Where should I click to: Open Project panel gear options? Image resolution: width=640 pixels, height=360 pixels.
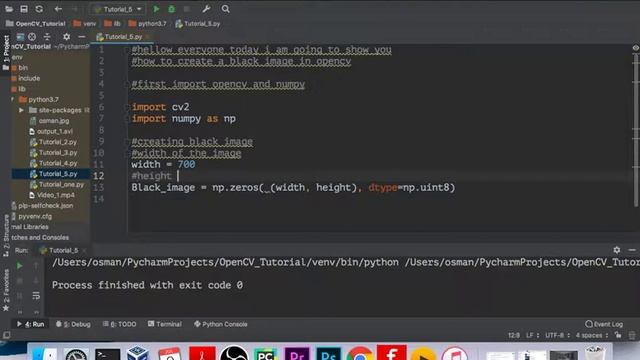point(67,37)
